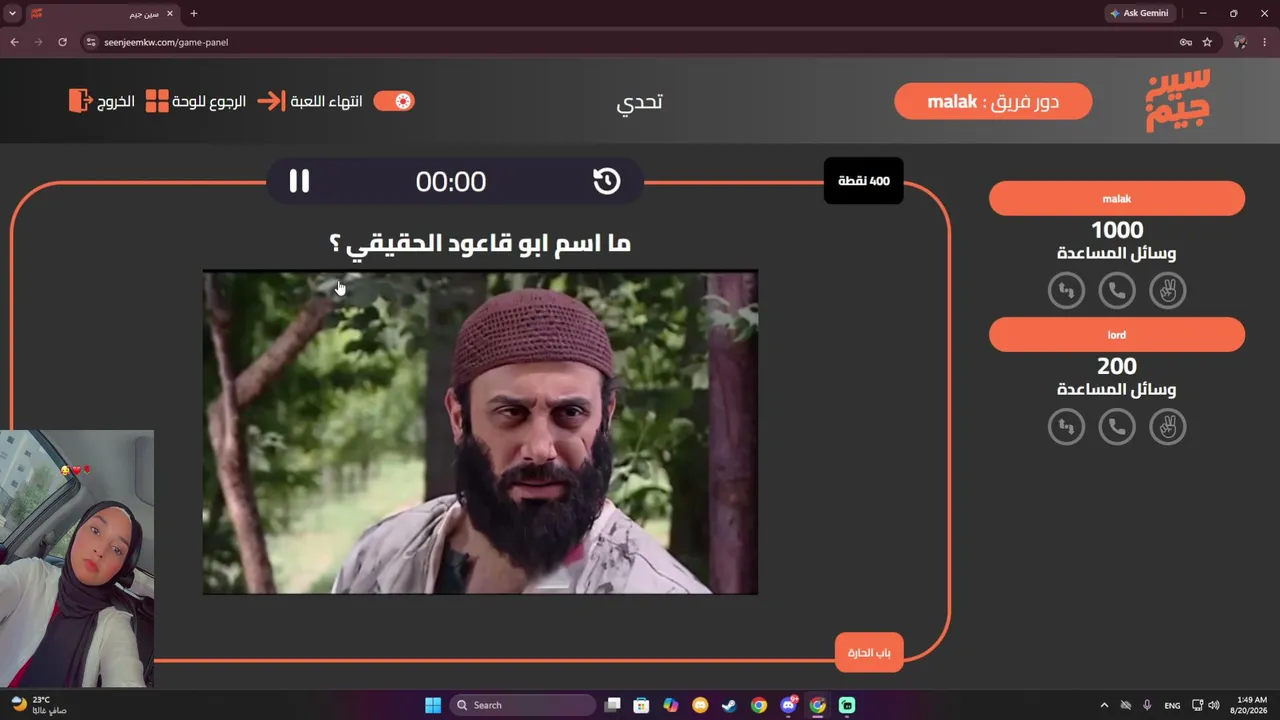Screen dimensions: 1280x720
Task: Click the تحدي header title
Action: click(x=640, y=101)
